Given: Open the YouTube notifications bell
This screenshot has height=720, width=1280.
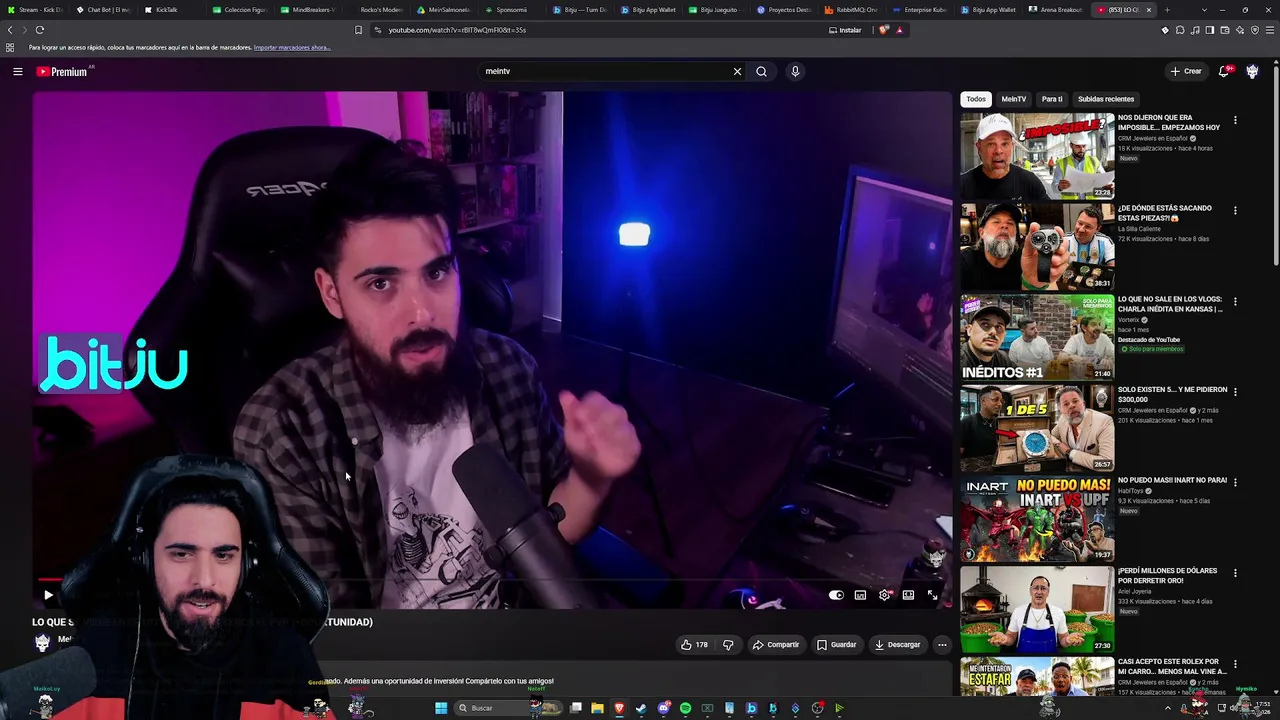Looking at the screenshot, I should pos(1224,71).
